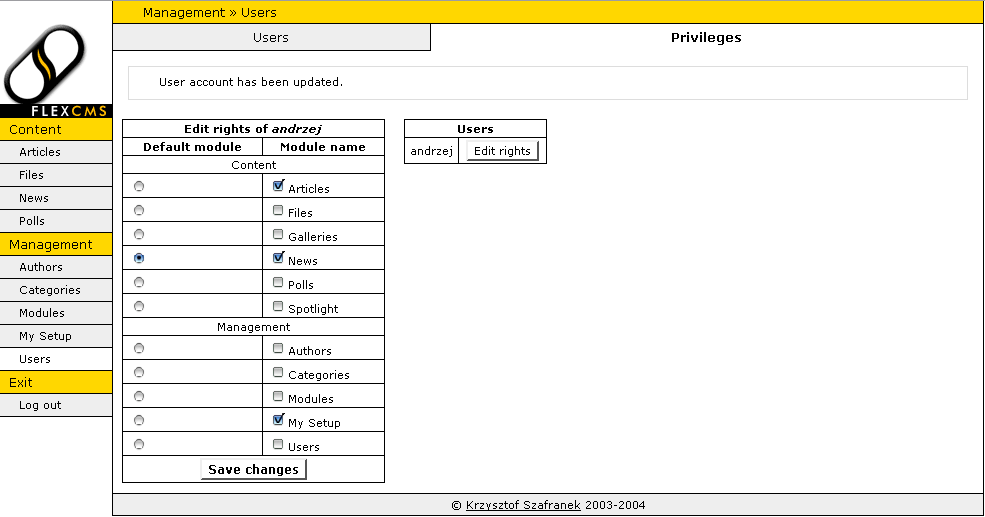
Task: Click the Management sidebar section header
Action: 56,244
